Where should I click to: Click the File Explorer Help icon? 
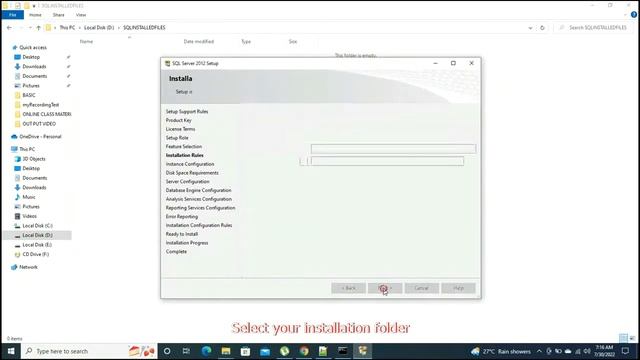click(634, 15)
